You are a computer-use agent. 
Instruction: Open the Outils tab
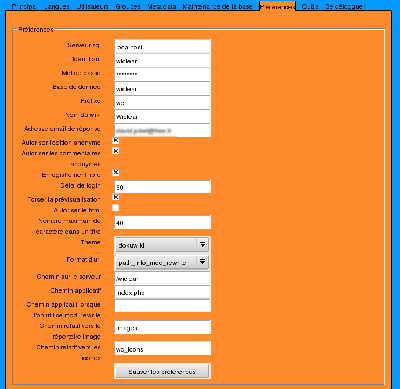(x=310, y=6)
